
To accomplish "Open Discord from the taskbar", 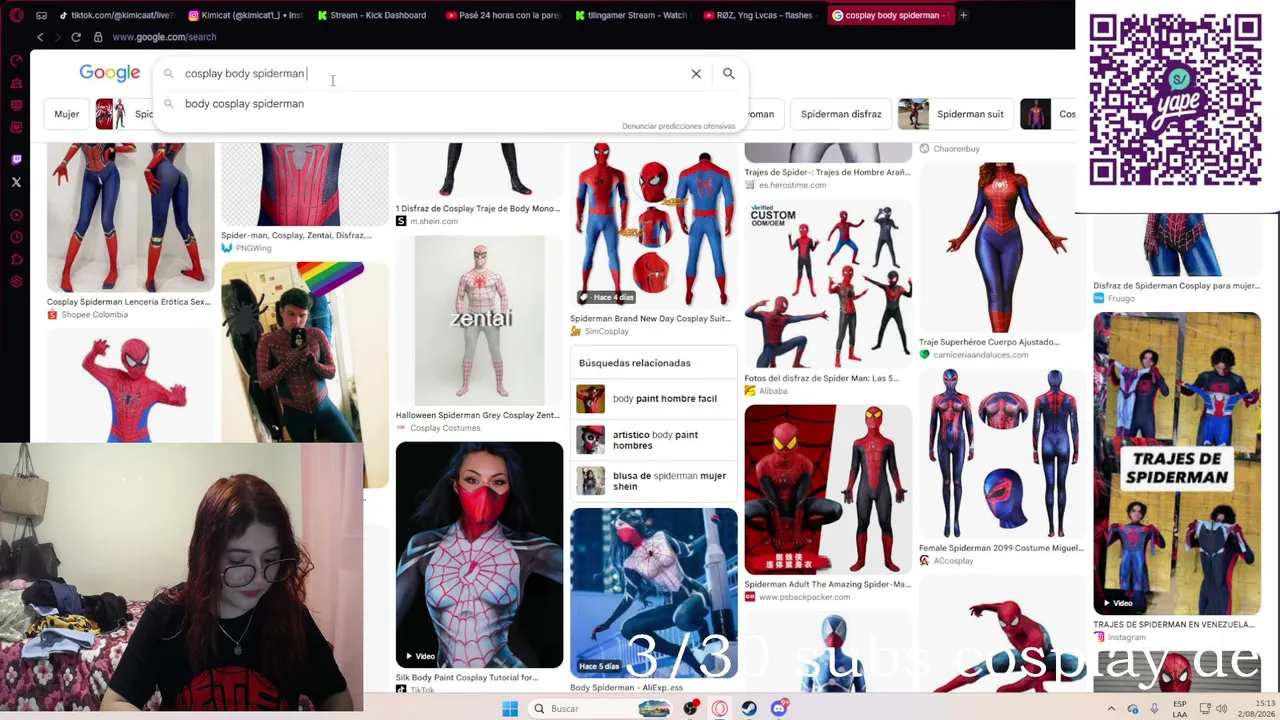I will click(779, 709).
